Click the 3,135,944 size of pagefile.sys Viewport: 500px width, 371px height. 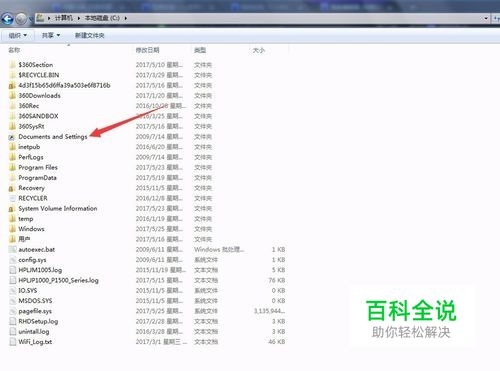click(x=269, y=311)
